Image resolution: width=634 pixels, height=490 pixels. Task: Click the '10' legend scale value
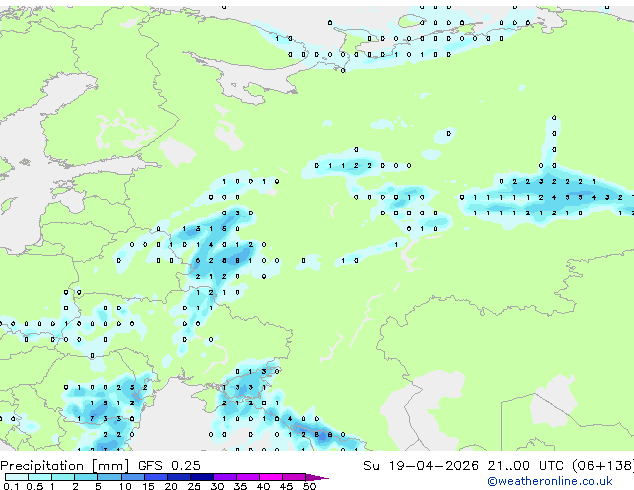[x=125, y=486]
